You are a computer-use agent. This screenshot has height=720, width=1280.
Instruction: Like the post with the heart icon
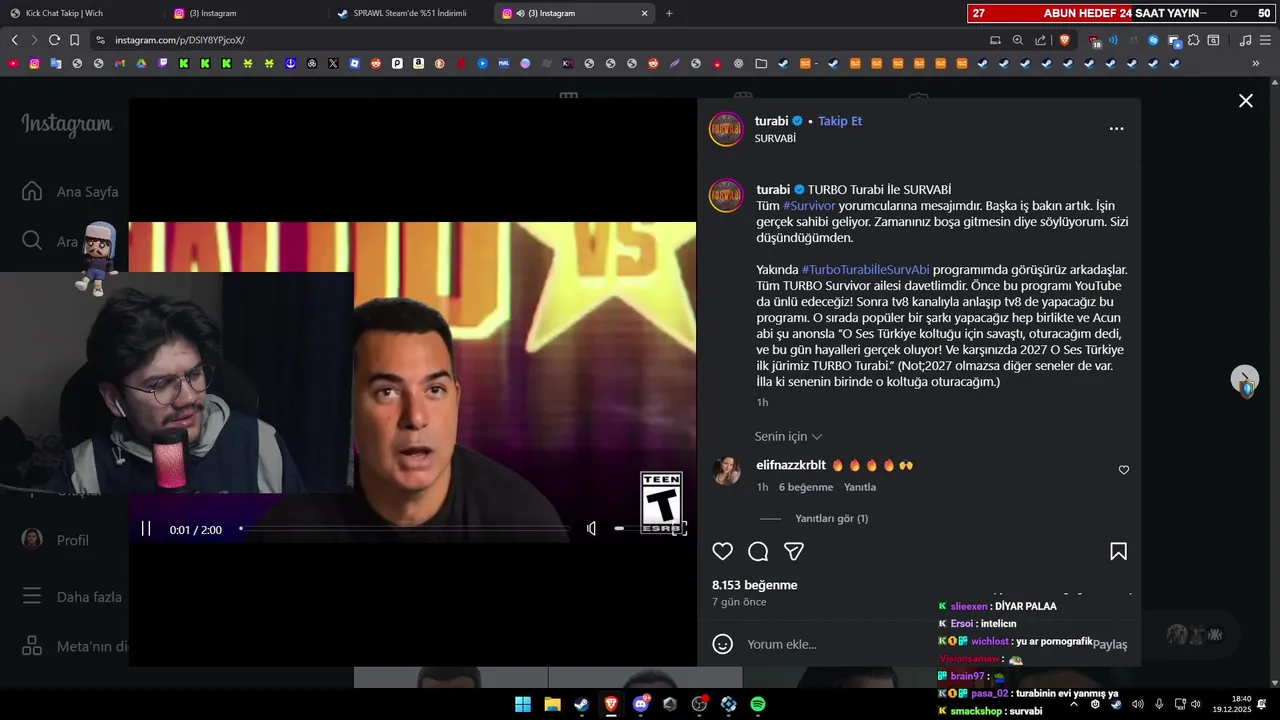723,551
